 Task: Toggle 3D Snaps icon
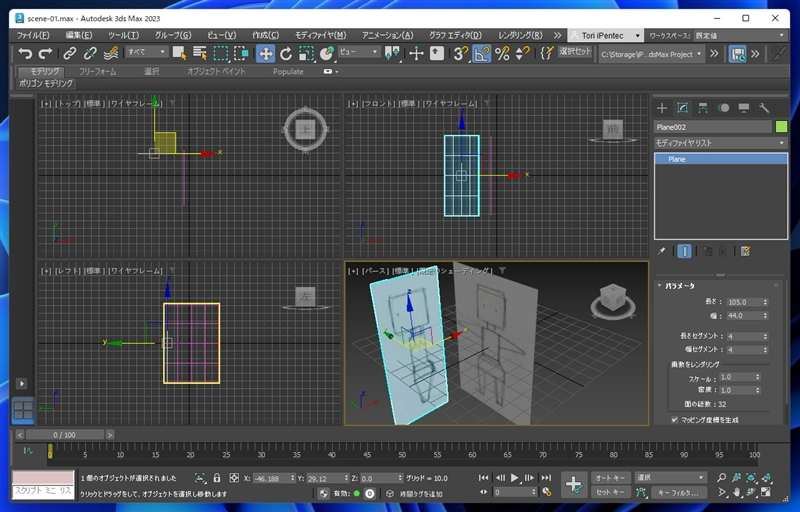tap(461, 53)
